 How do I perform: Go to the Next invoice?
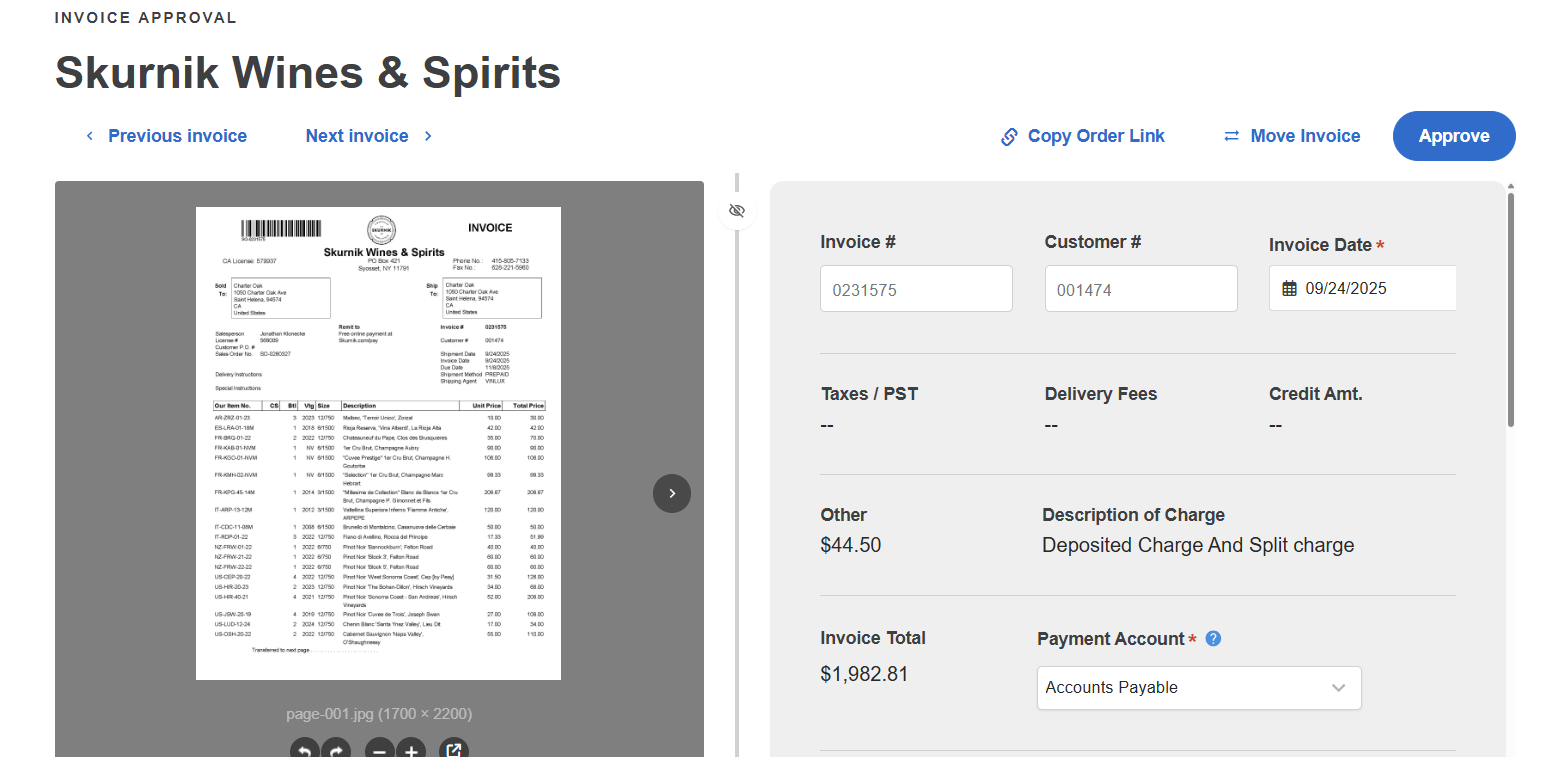tap(369, 136)
